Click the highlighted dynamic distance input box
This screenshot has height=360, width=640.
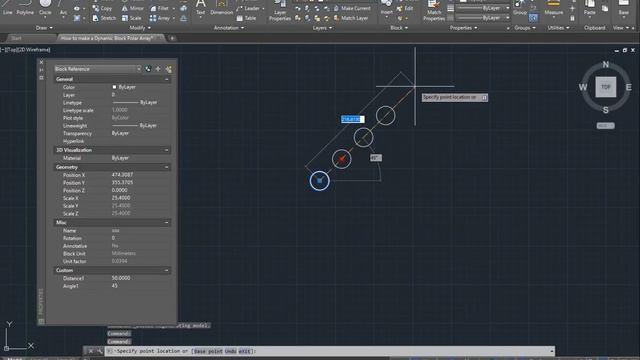click(353, 119)
